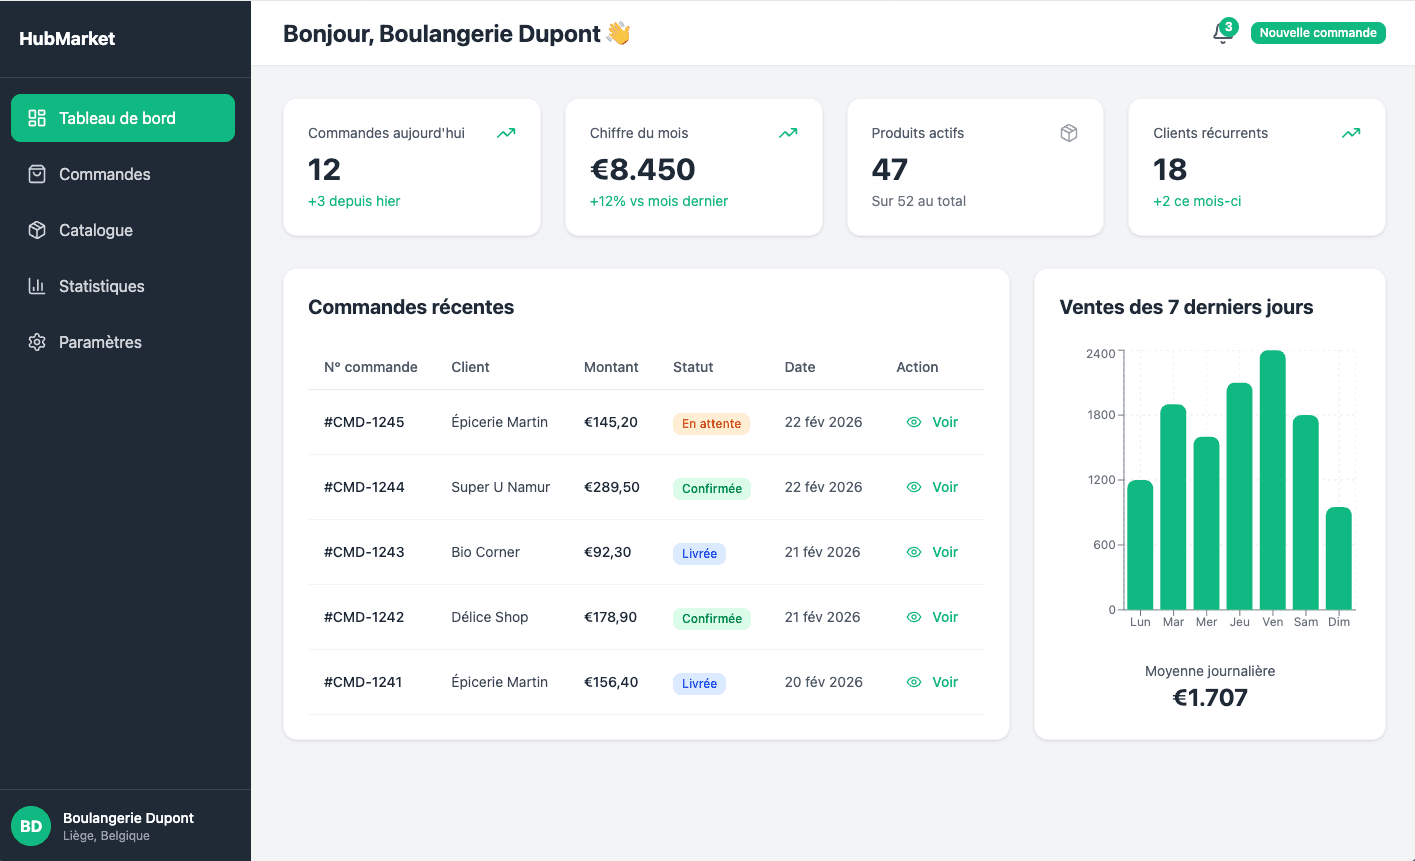Open the Commandes section from sidebar
The image size is (1415, 861).
[104, 174]
